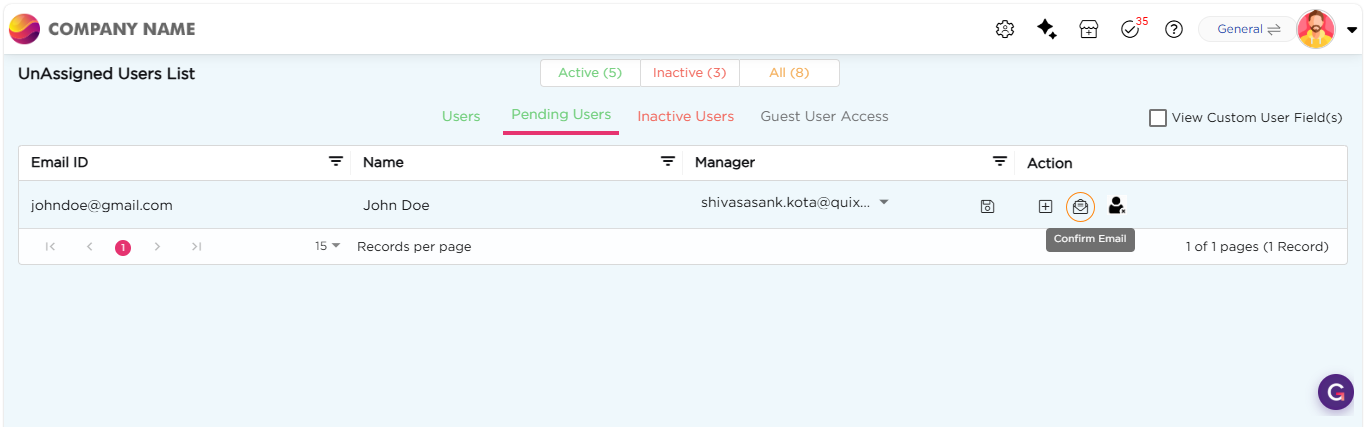
Task: Expand the profile avatar menu arrow
Action: (x=1352, y=30)
